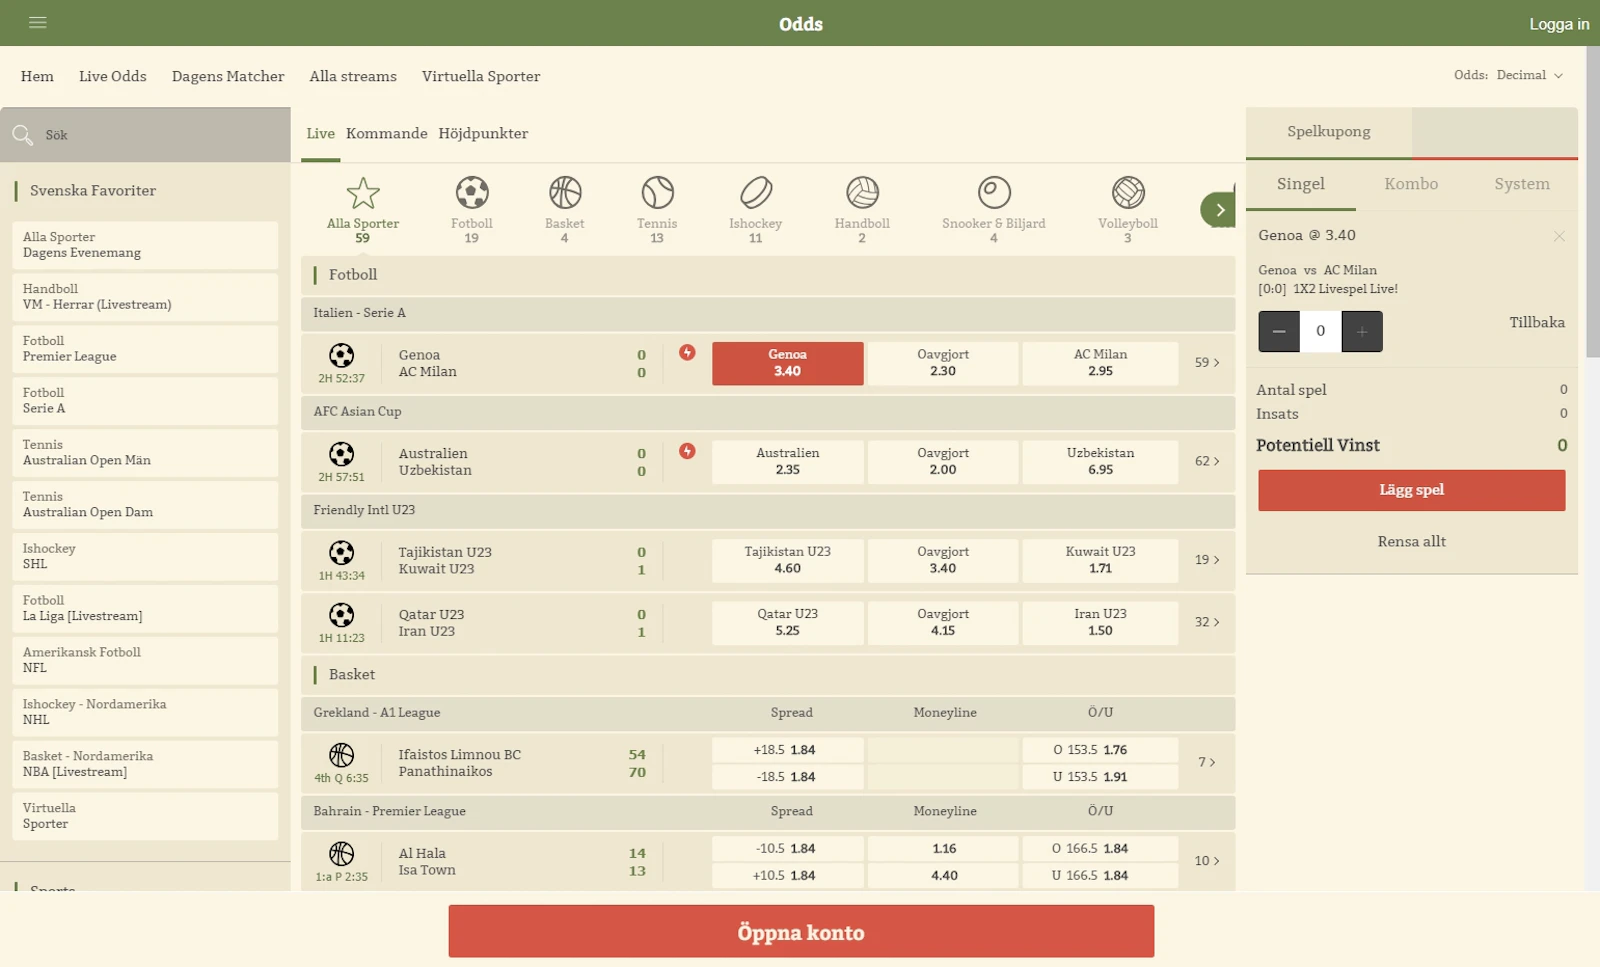Switch to the Kombo tab
This screenshot has width=1600, height=967.
[1412, 184]
